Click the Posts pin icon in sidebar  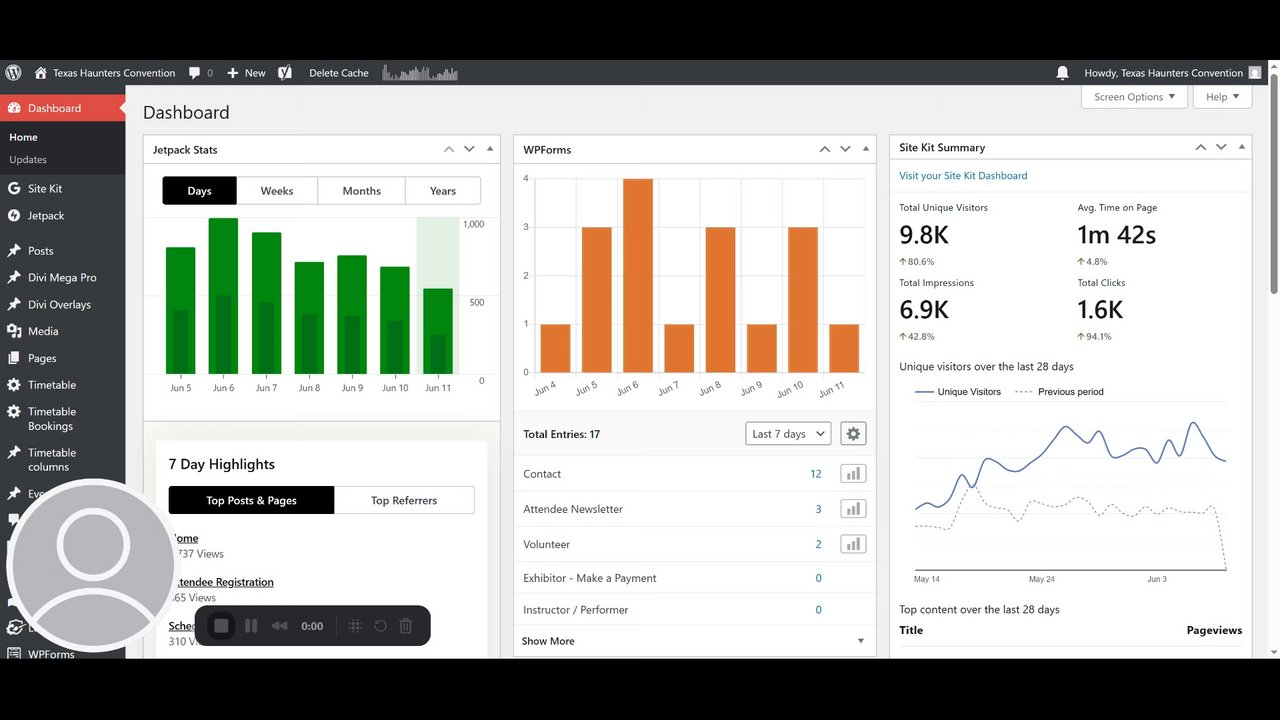pos(14,251)
